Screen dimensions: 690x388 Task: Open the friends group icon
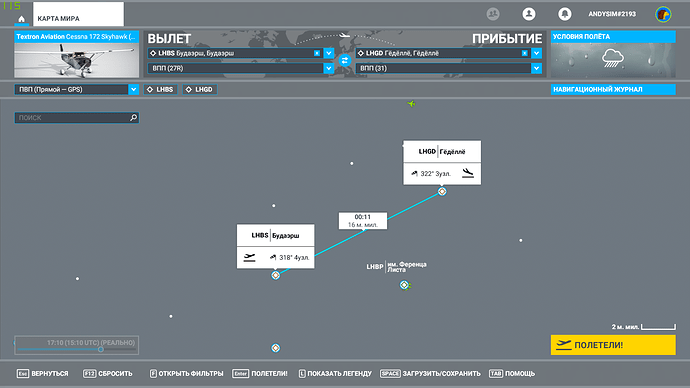click(493, 14)
